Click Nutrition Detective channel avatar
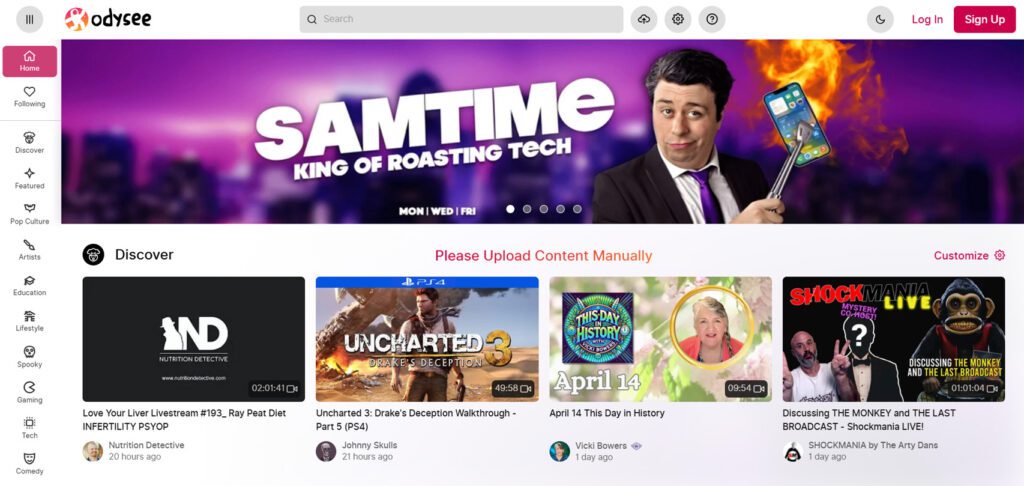1024x486 pixels. coord(93,451)
